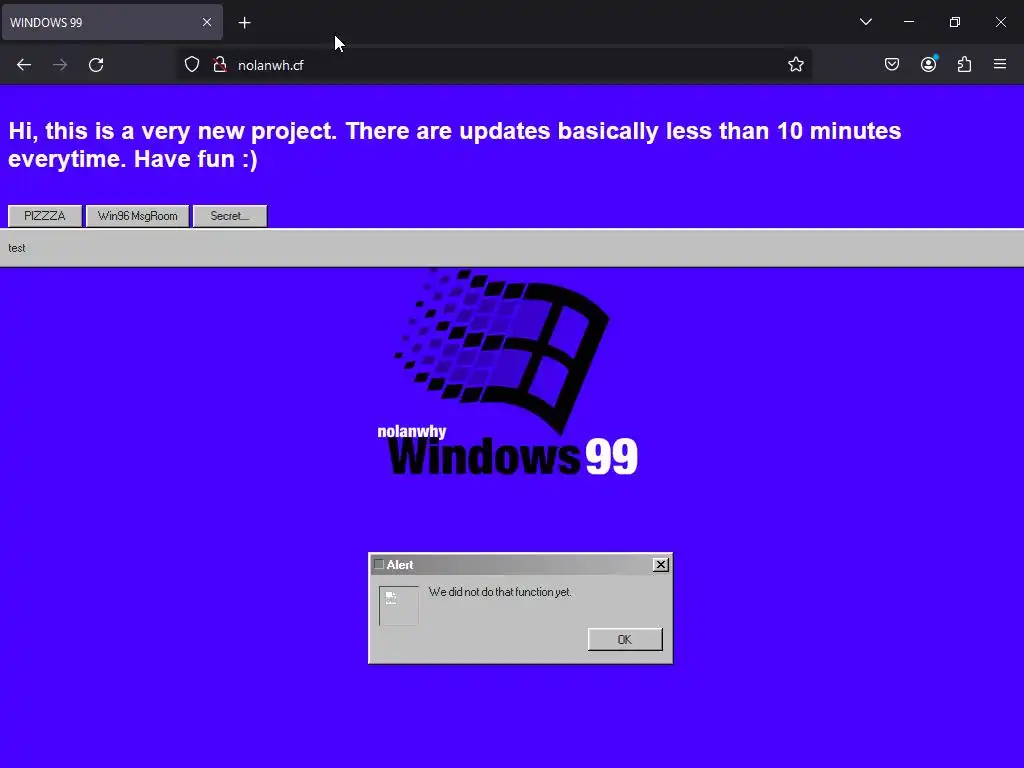Minimize the Firefox window
This screenshot has height=768, width=1024.
[x=909, y=22]
